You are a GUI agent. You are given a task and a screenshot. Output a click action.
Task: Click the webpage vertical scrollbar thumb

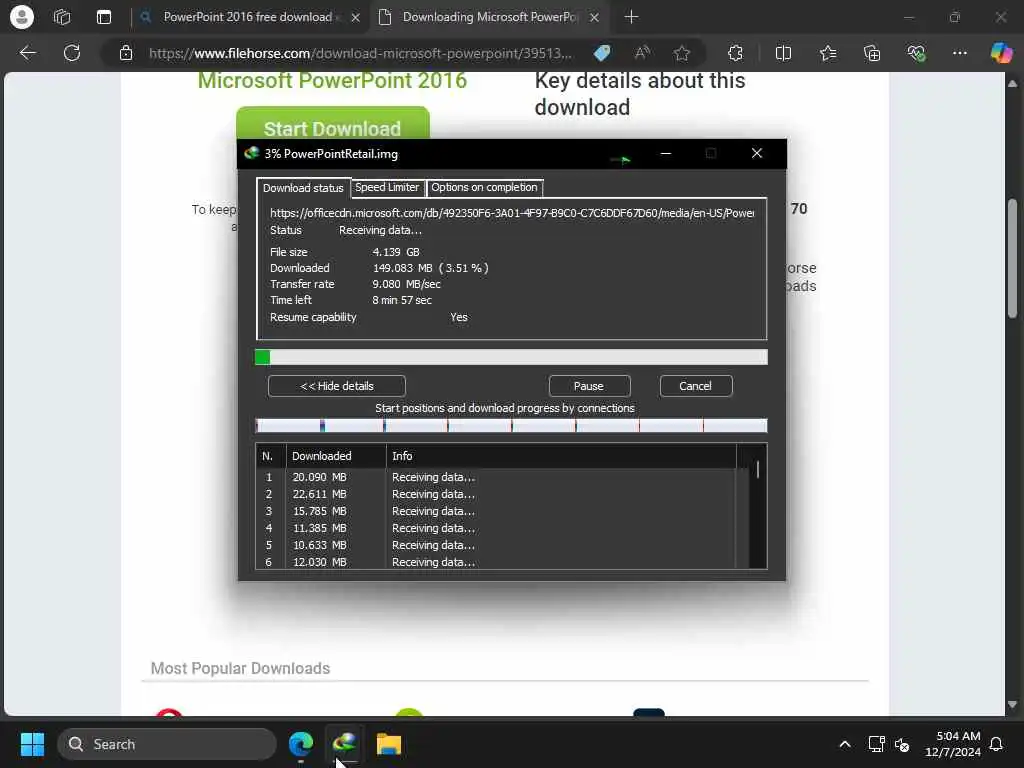[1012, 258]
